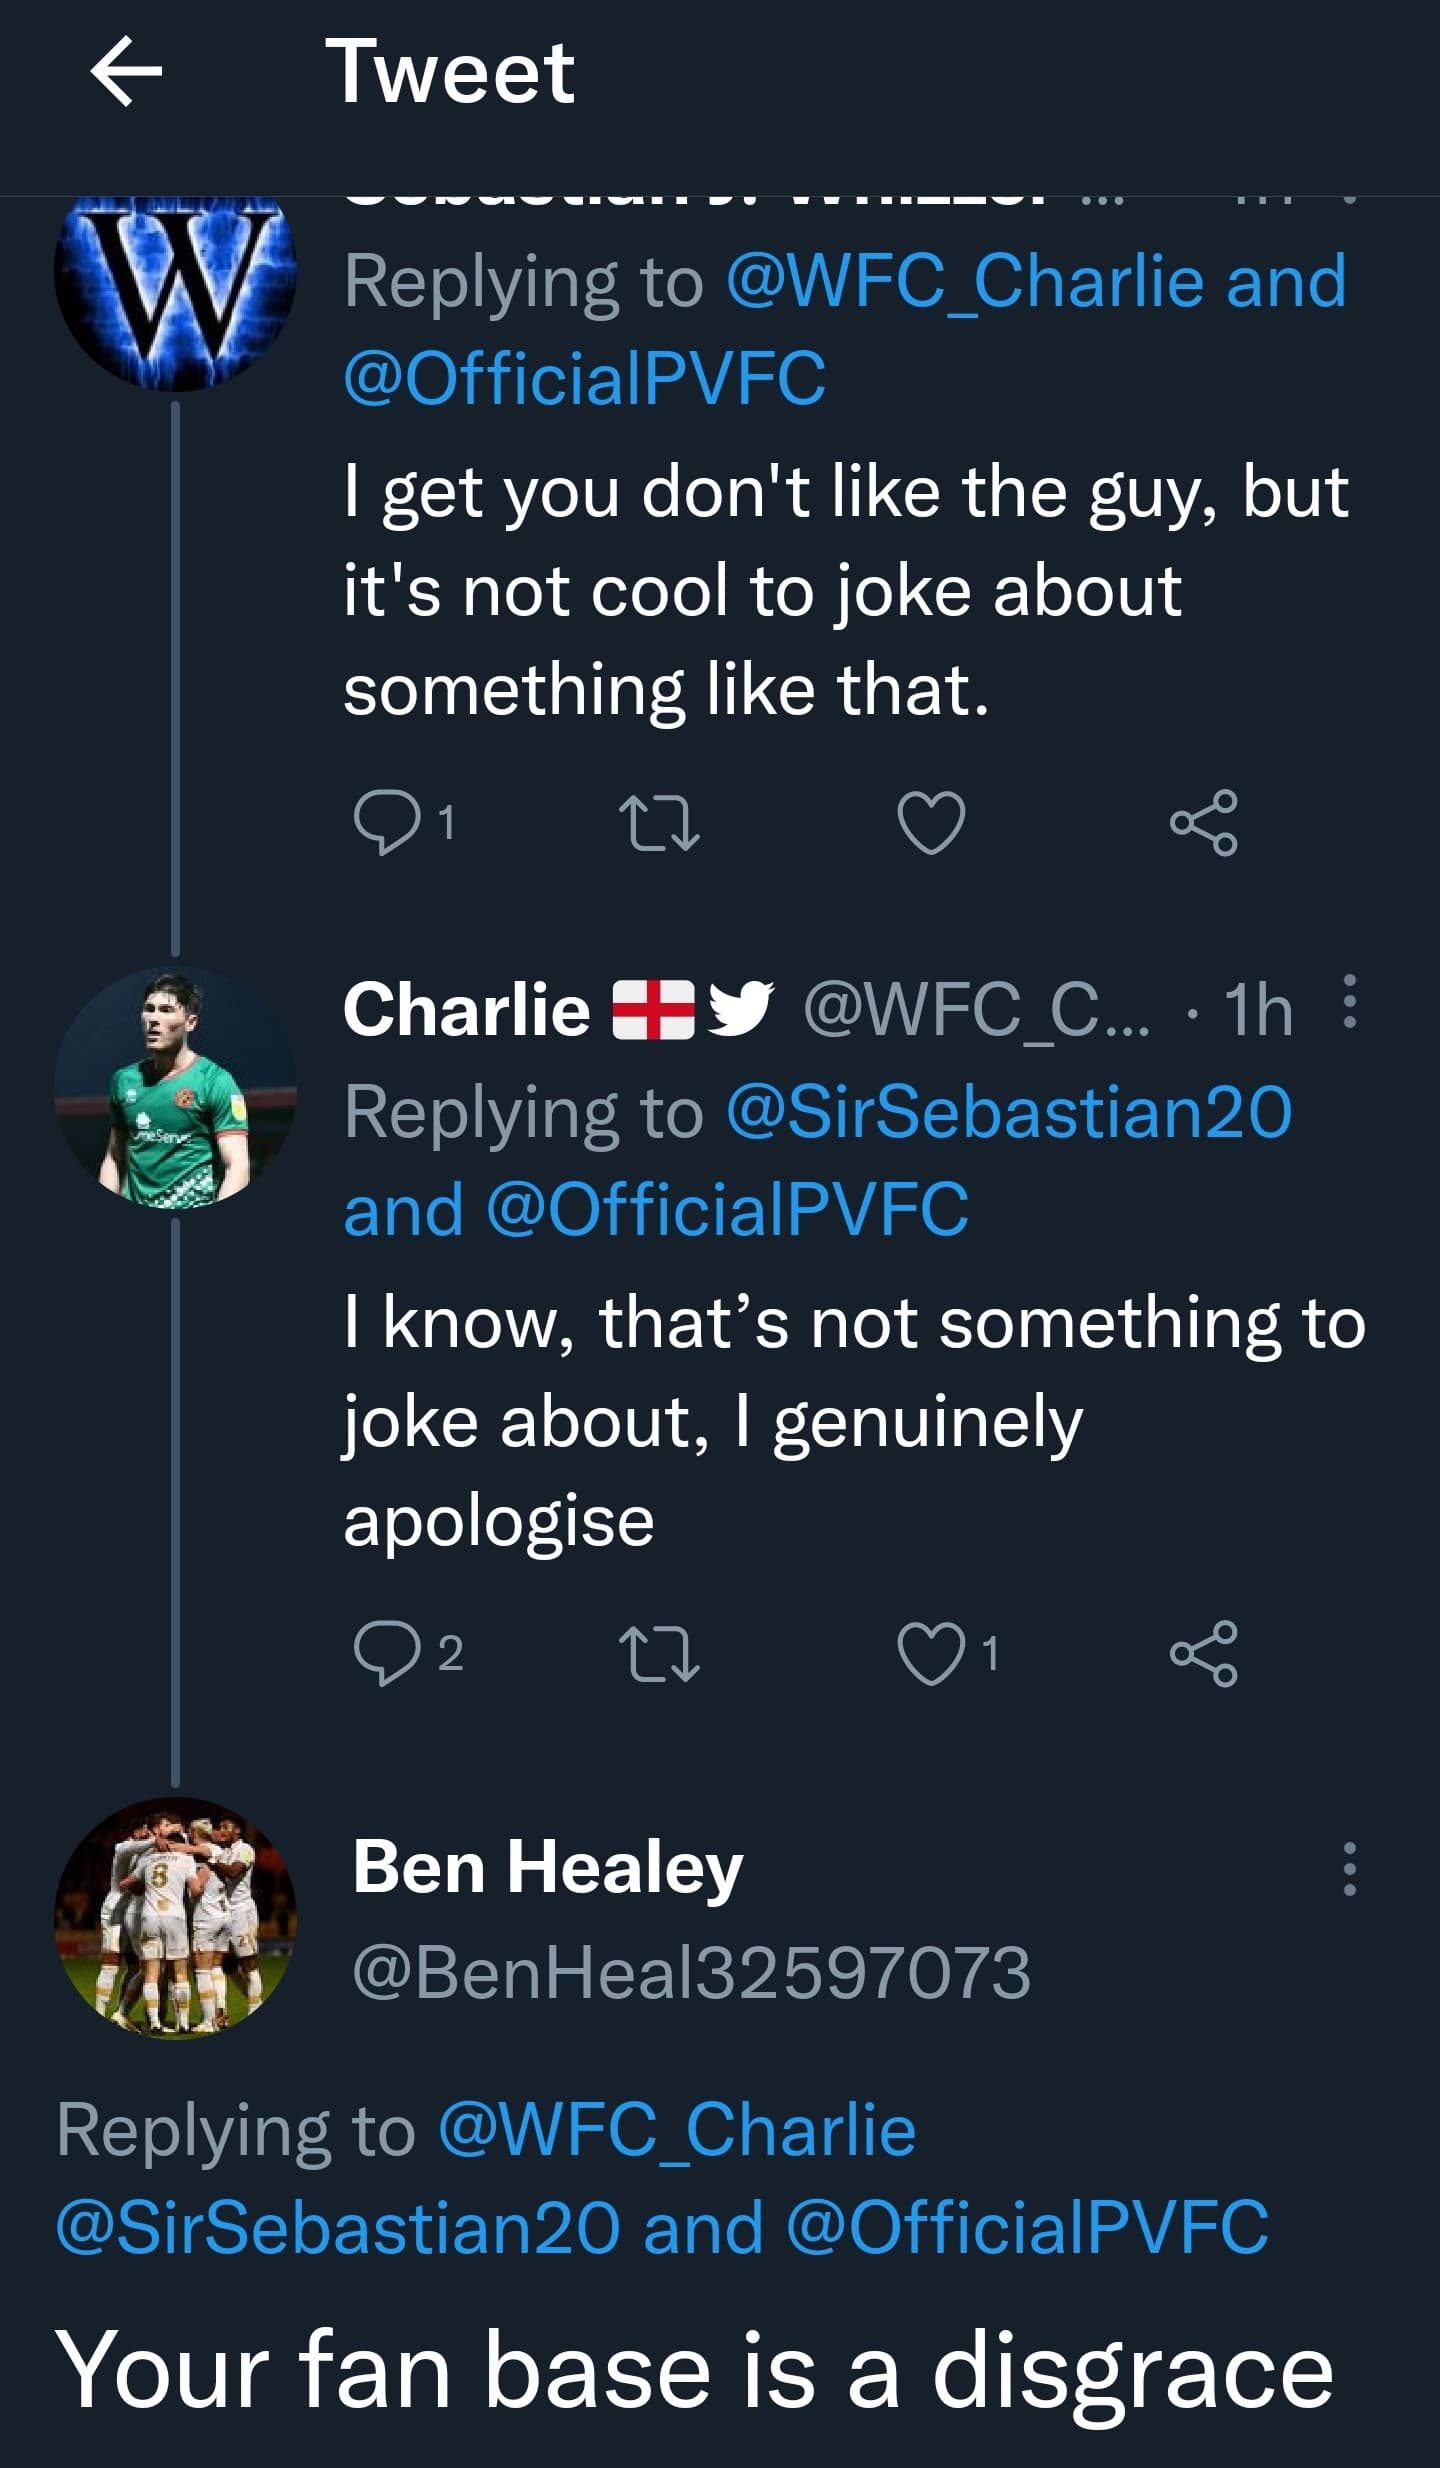
Task: Open the more options menu on Ben Healey's tweet
Action: (1349, 1868)
